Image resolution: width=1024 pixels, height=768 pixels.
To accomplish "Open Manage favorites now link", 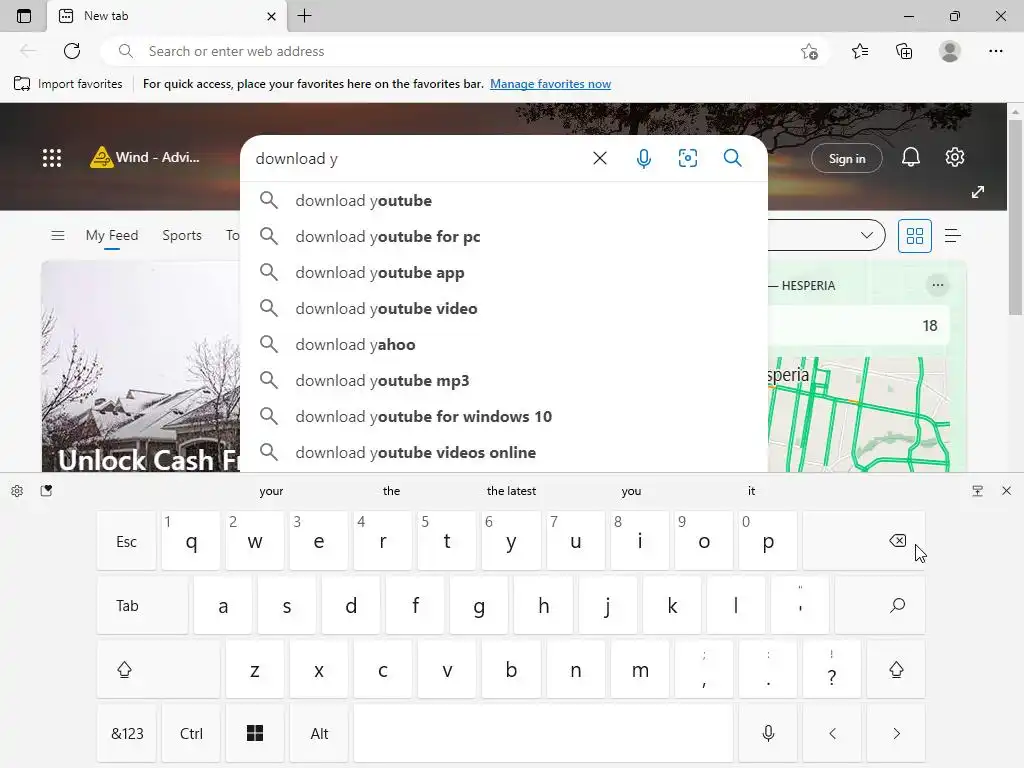I will click(x=550, y=84).
